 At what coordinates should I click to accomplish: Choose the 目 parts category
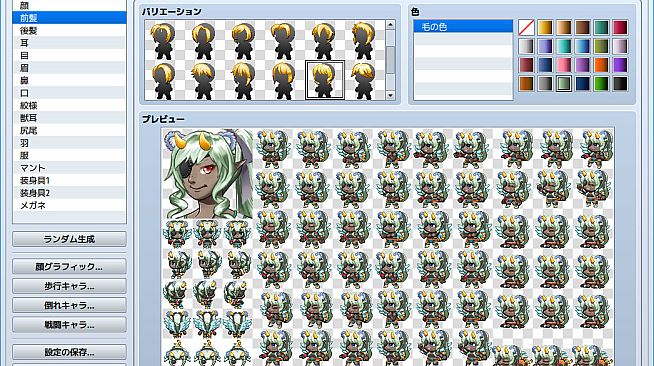(69, 55)
